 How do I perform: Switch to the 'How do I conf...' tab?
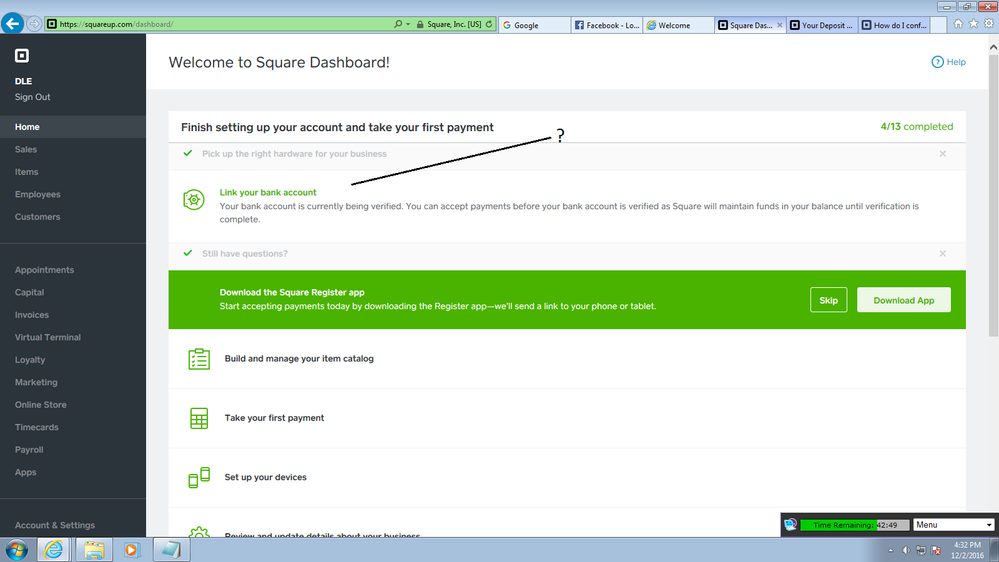pyautogui.click(x=895, y=25)
